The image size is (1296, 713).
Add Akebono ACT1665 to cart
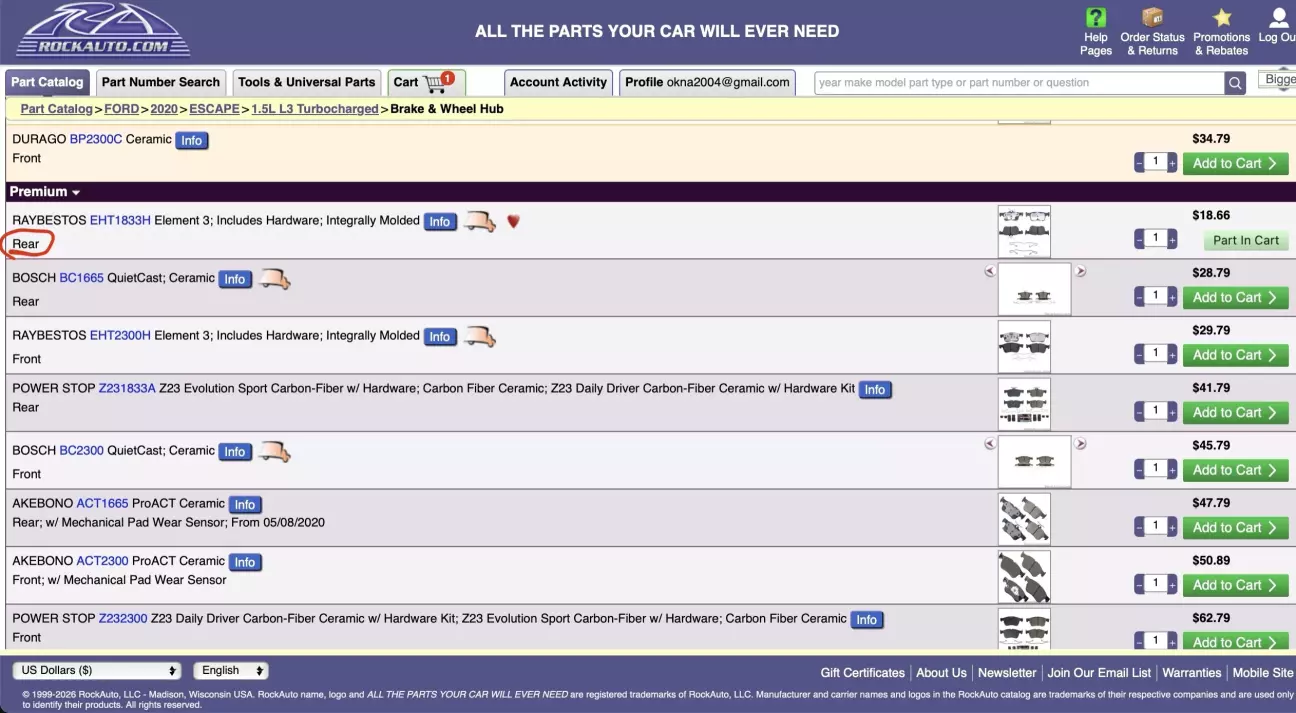tap(1235, 528)
